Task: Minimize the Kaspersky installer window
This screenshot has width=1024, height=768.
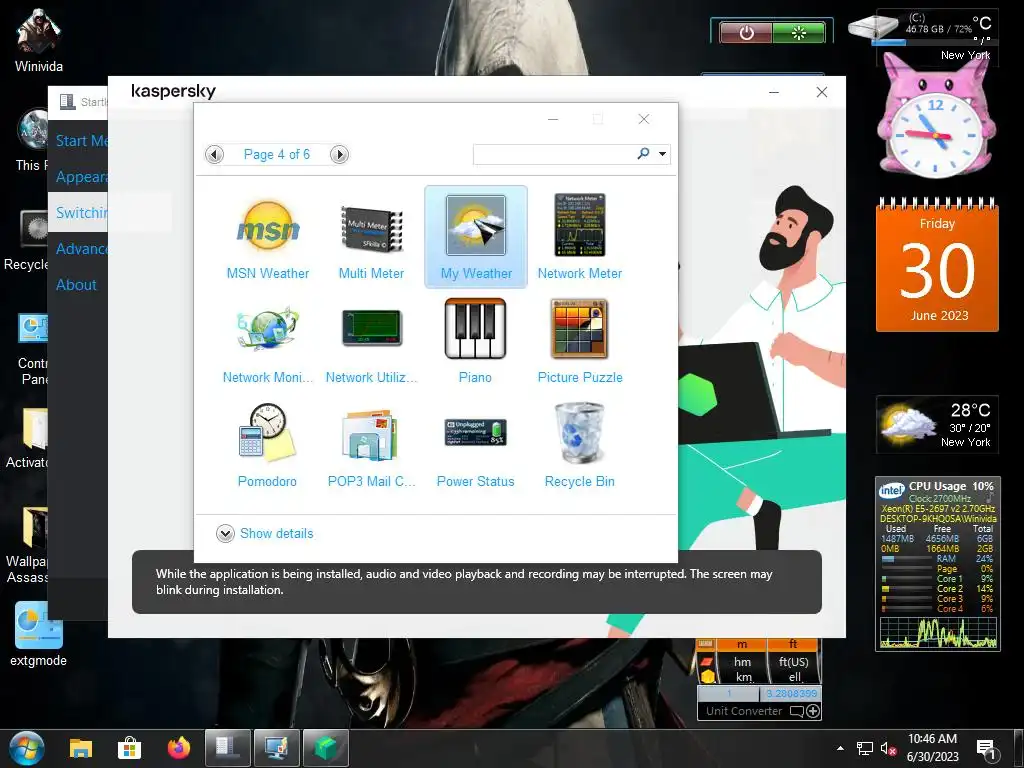Action: point(774,93)
